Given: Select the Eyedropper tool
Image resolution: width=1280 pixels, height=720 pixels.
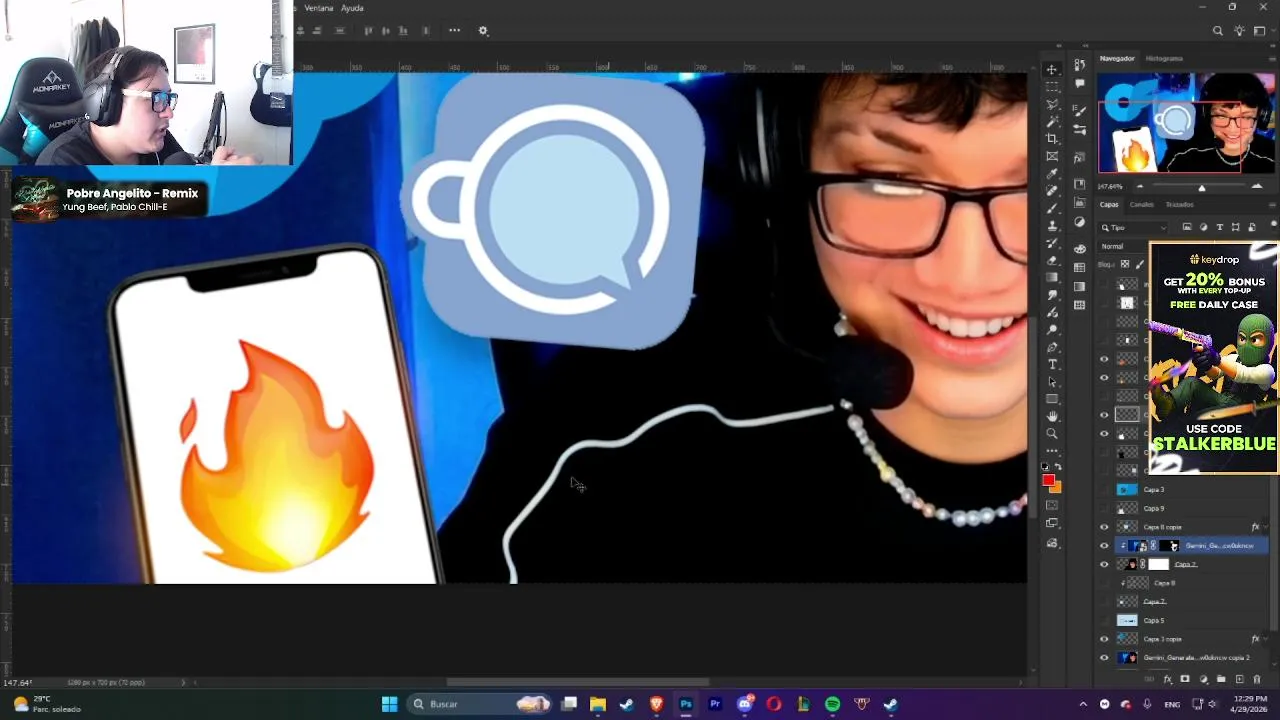Looking at the screenshot, I should [1052, 174].
